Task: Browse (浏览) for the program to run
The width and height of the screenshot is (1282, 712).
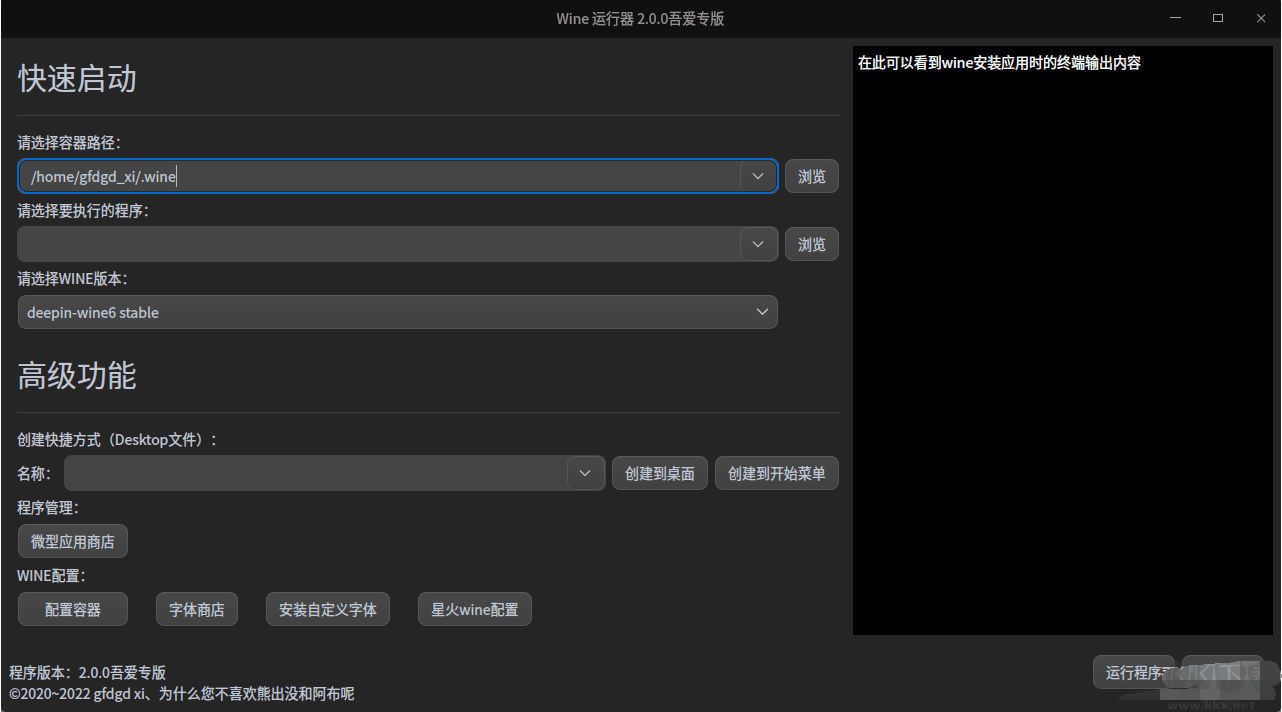Action: click(x=811, y=244)
